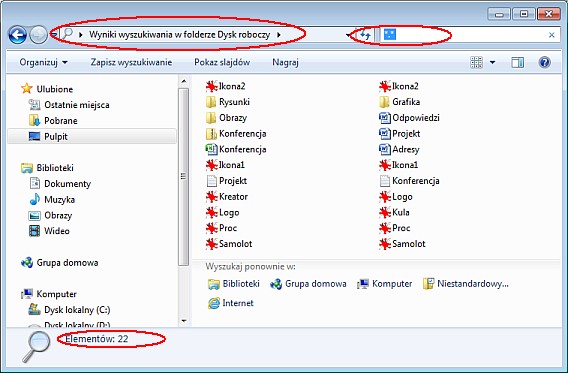
Task: Select Biblioteki in the navigation pane
Action: point(47,168)
